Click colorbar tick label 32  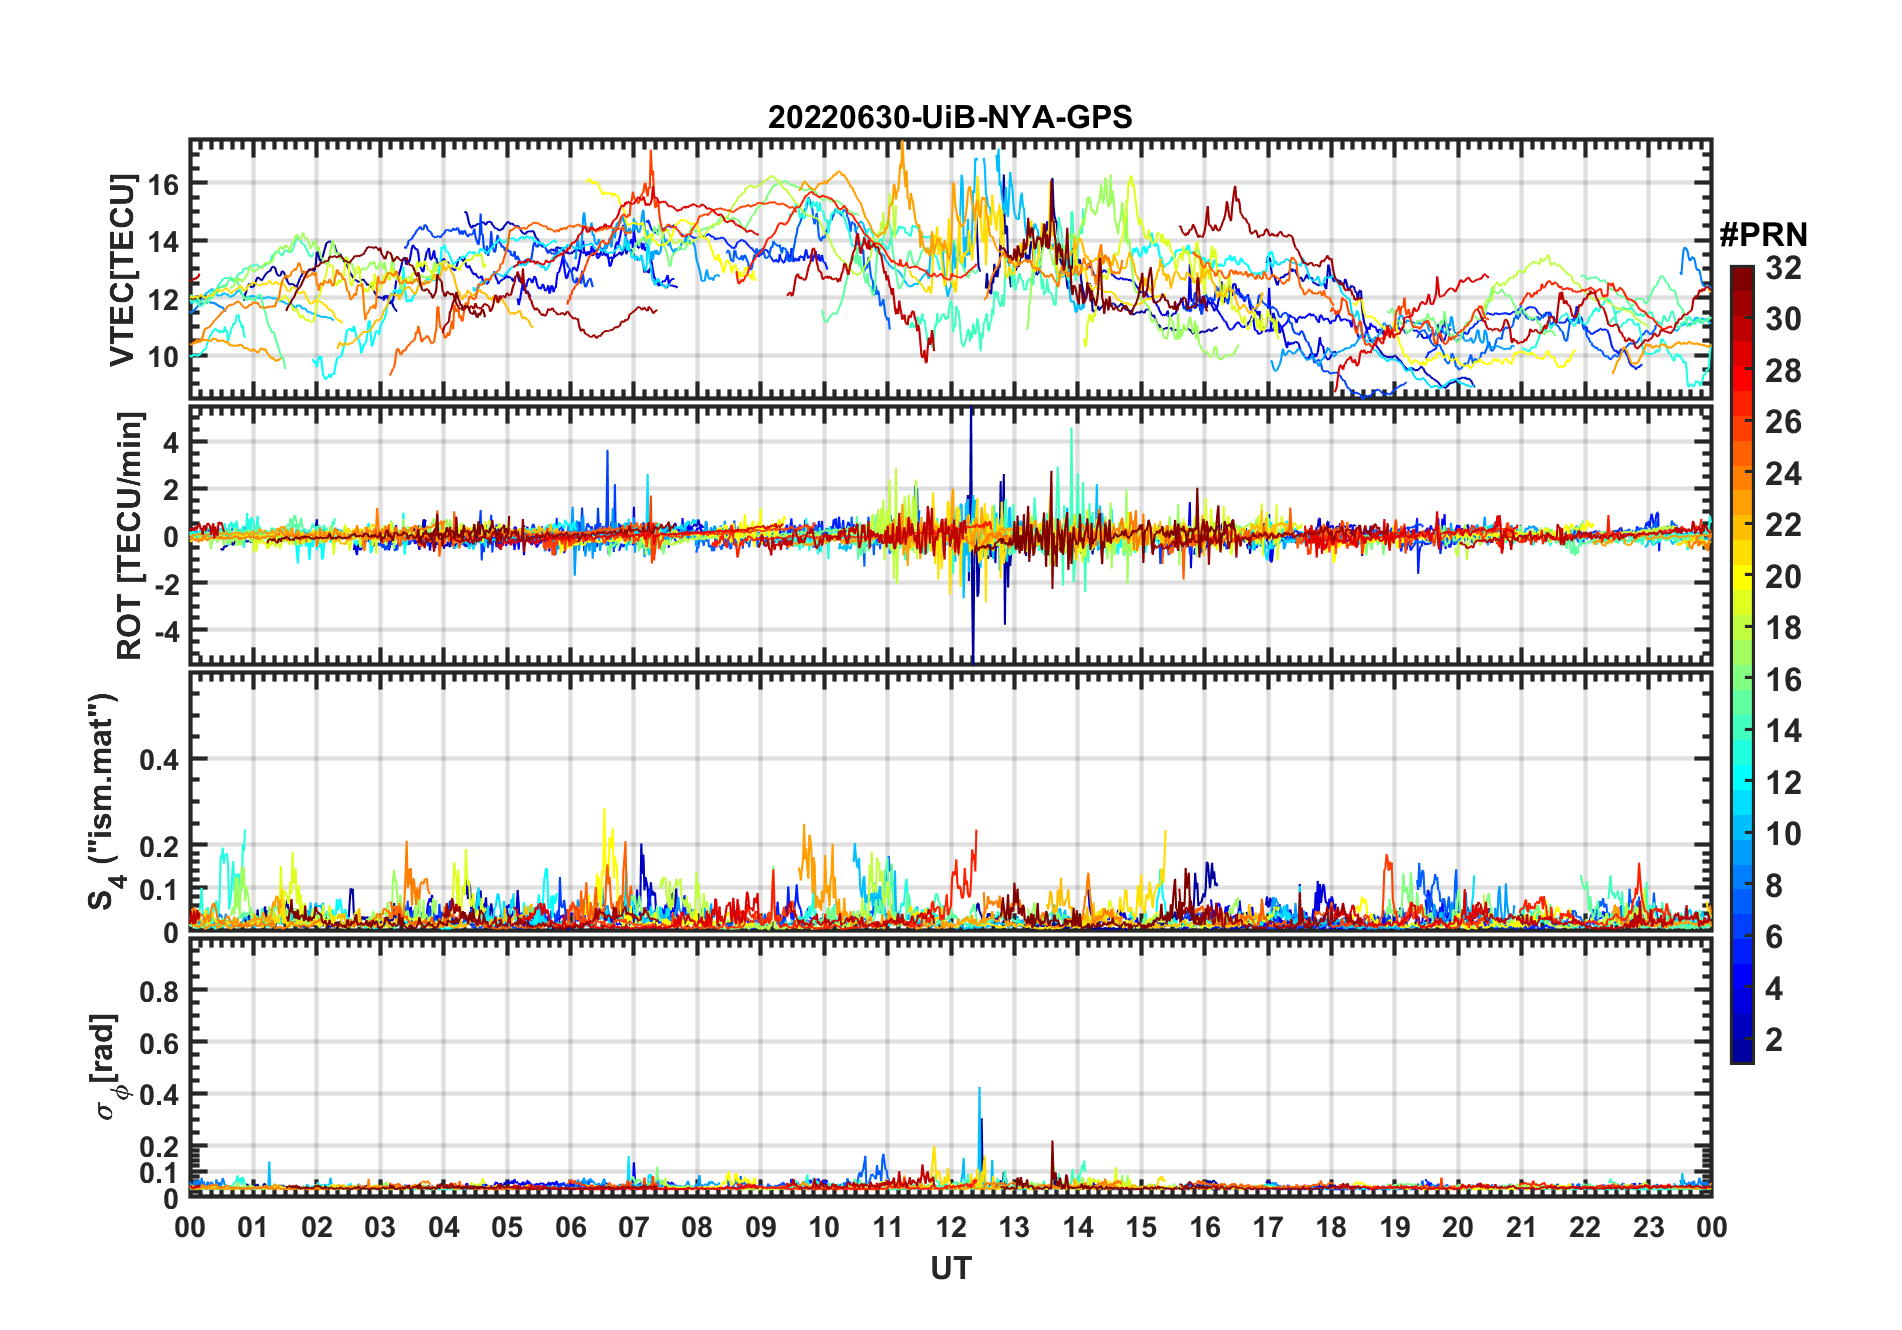click(x=1783, y=268)
